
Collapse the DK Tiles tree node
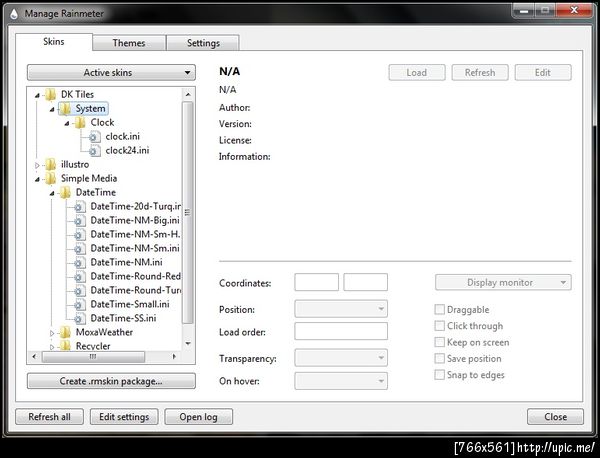pyautogui.click(x=37, y=95)
